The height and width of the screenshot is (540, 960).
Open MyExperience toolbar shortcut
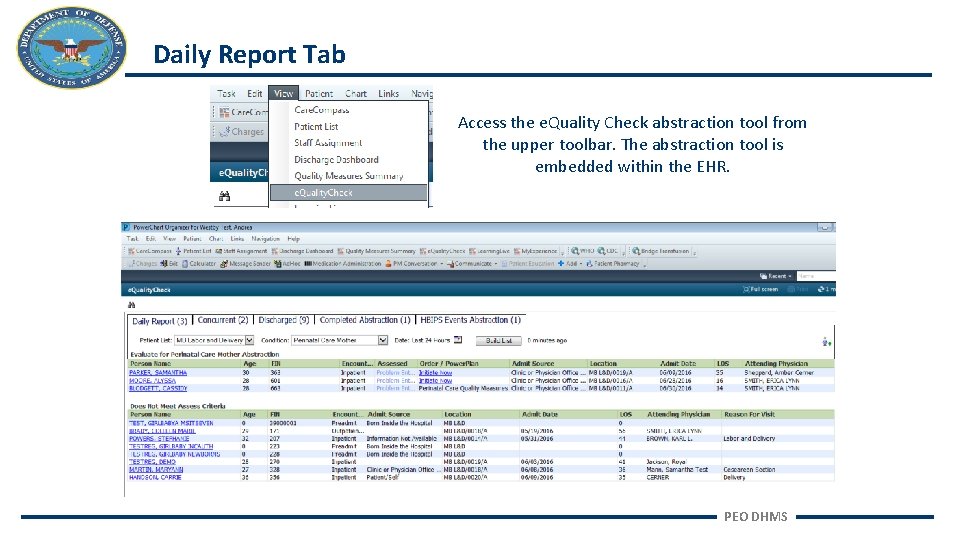536,251
